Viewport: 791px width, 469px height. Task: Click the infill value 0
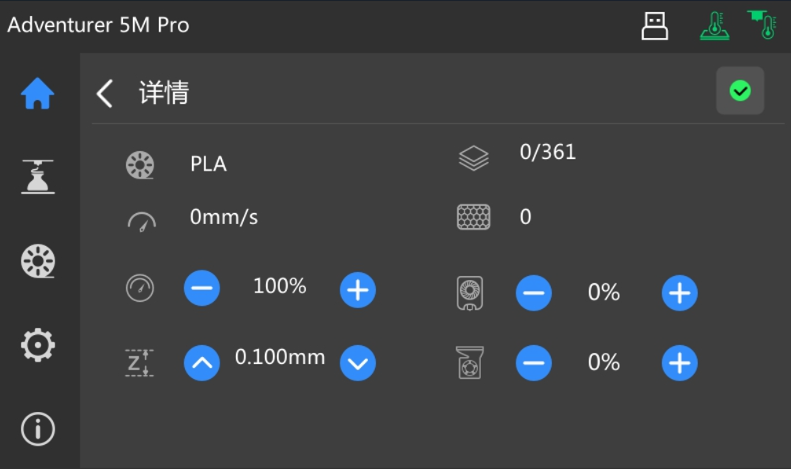coord(526,217)
